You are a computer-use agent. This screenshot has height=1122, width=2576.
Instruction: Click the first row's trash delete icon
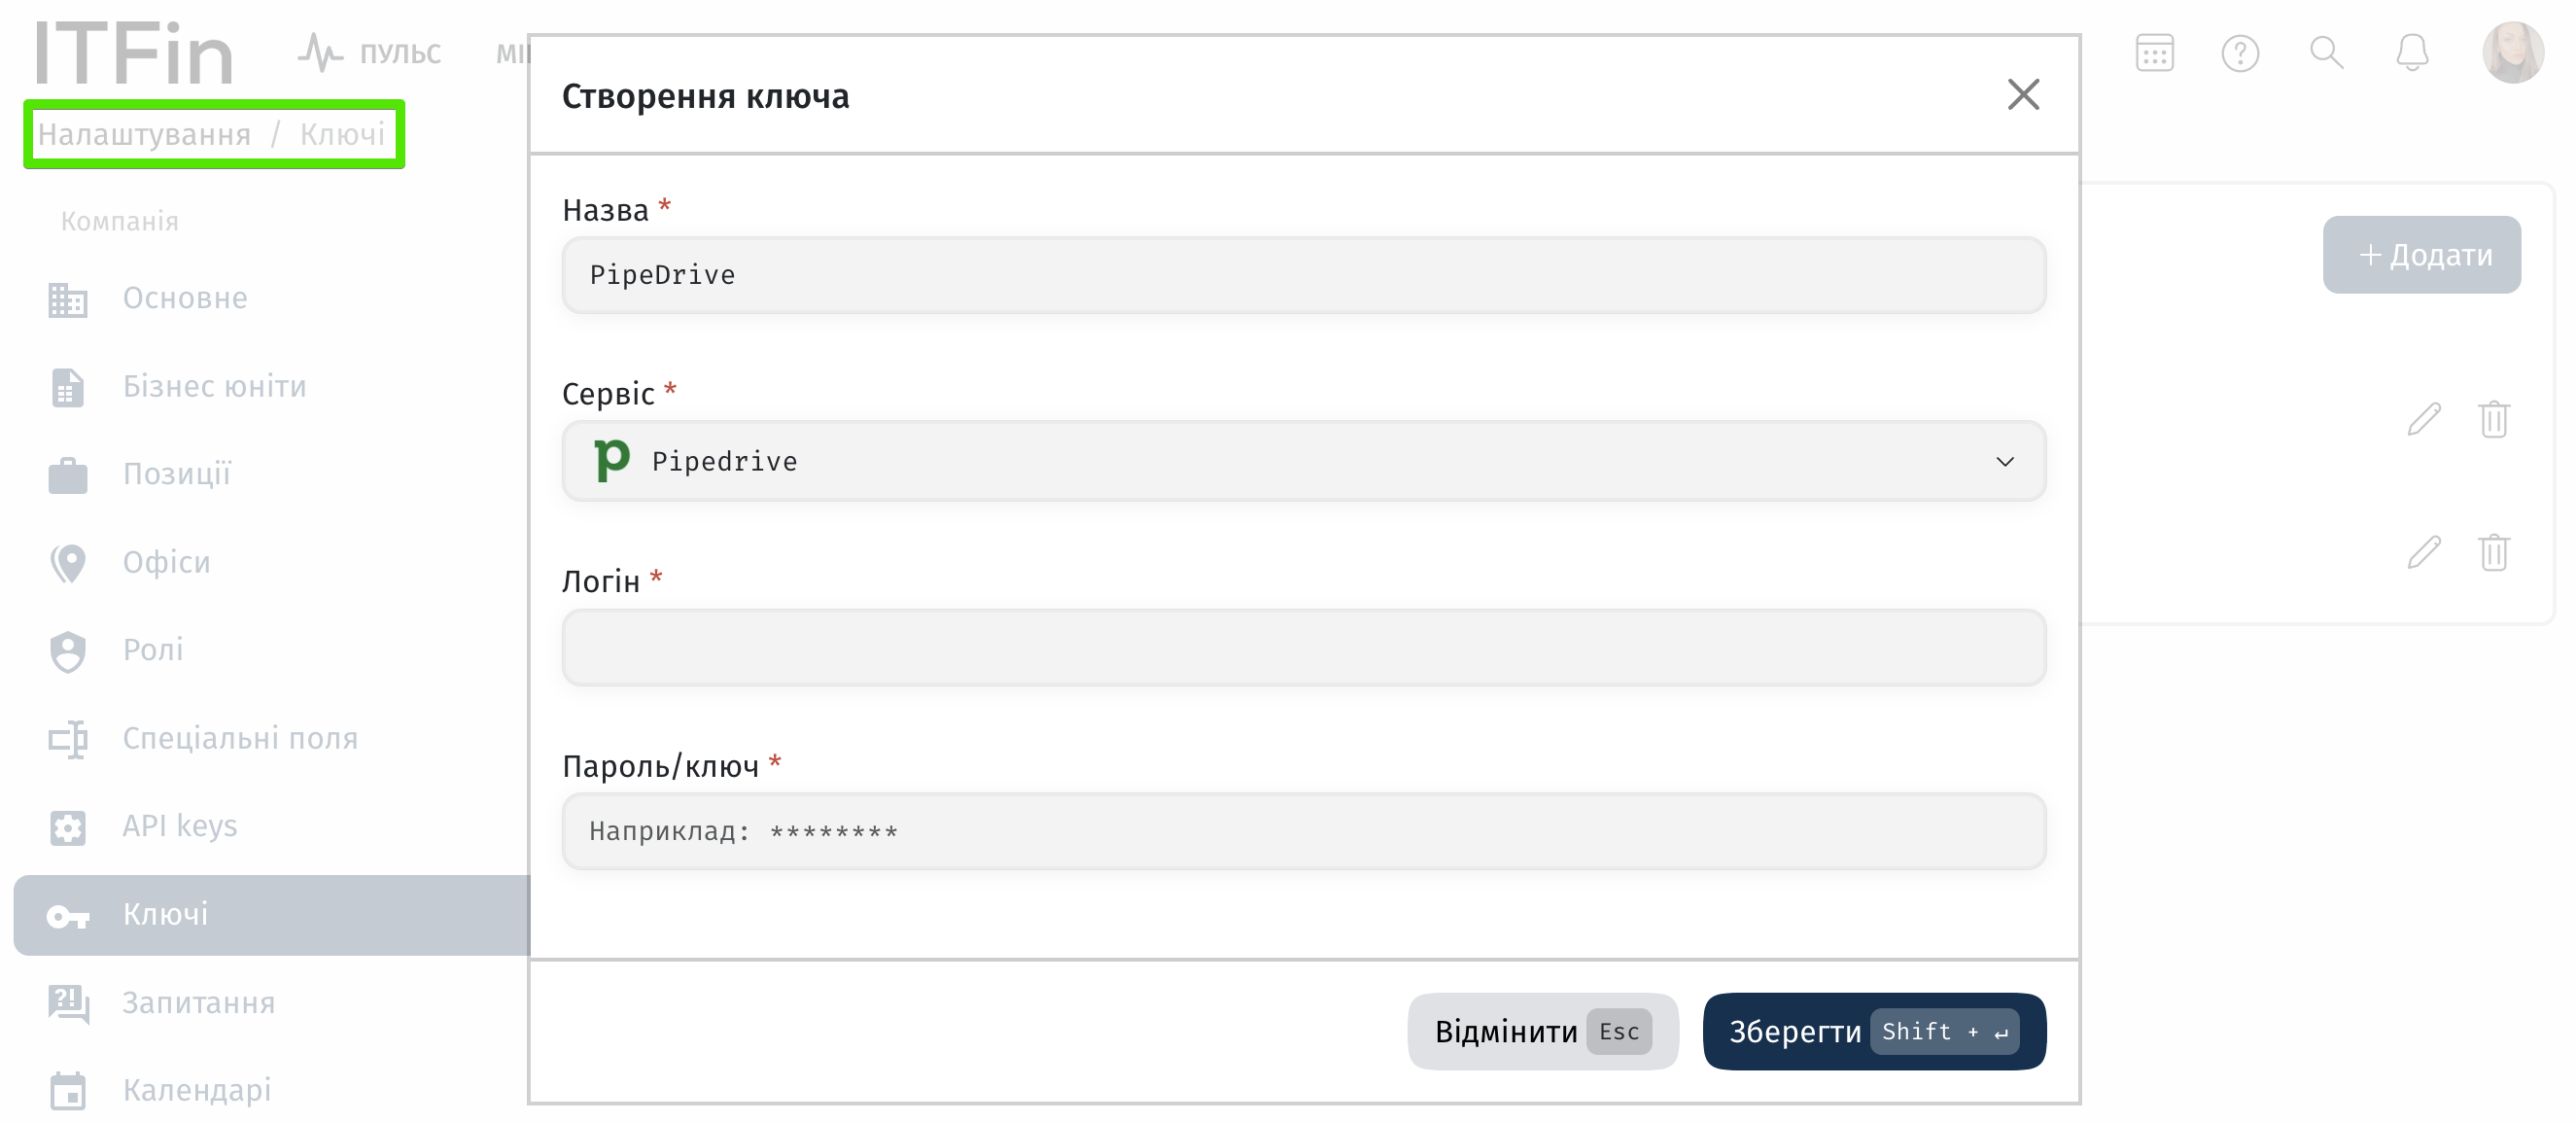pos(2494,419)
